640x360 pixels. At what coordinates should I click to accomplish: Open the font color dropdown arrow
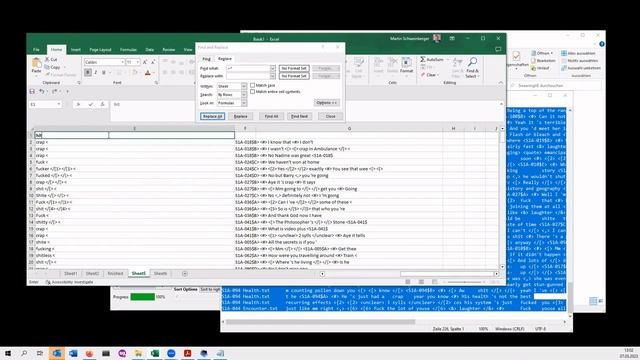(x=153, y=73)
